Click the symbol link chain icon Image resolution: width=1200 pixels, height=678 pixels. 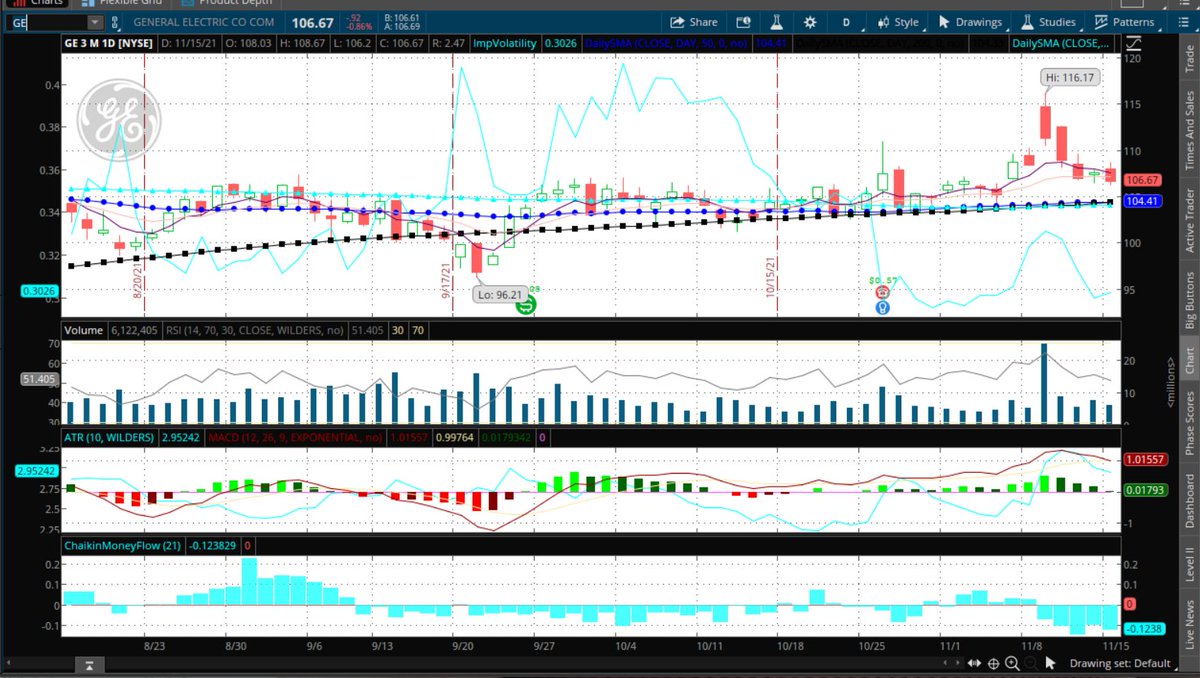point(117,22)
